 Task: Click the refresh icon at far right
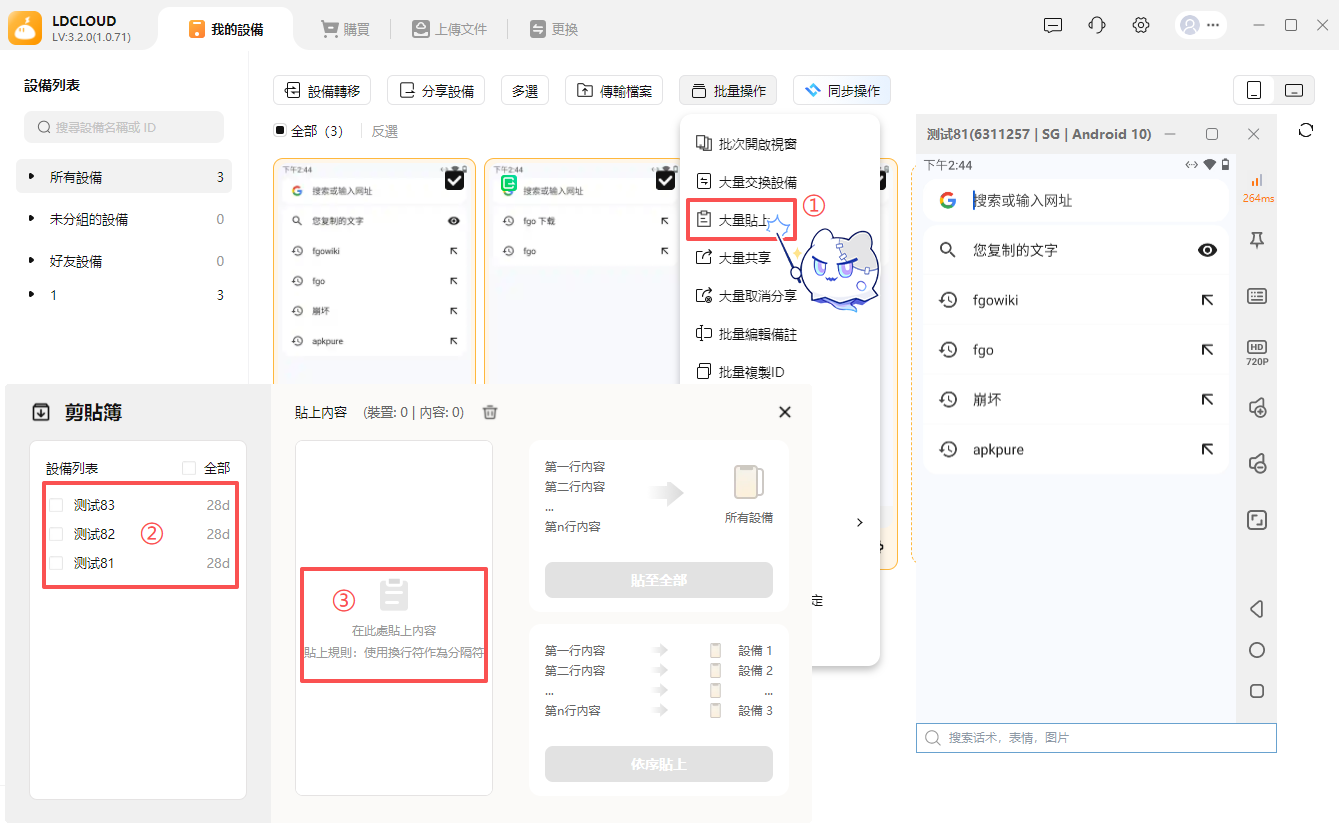point(1306,131)
